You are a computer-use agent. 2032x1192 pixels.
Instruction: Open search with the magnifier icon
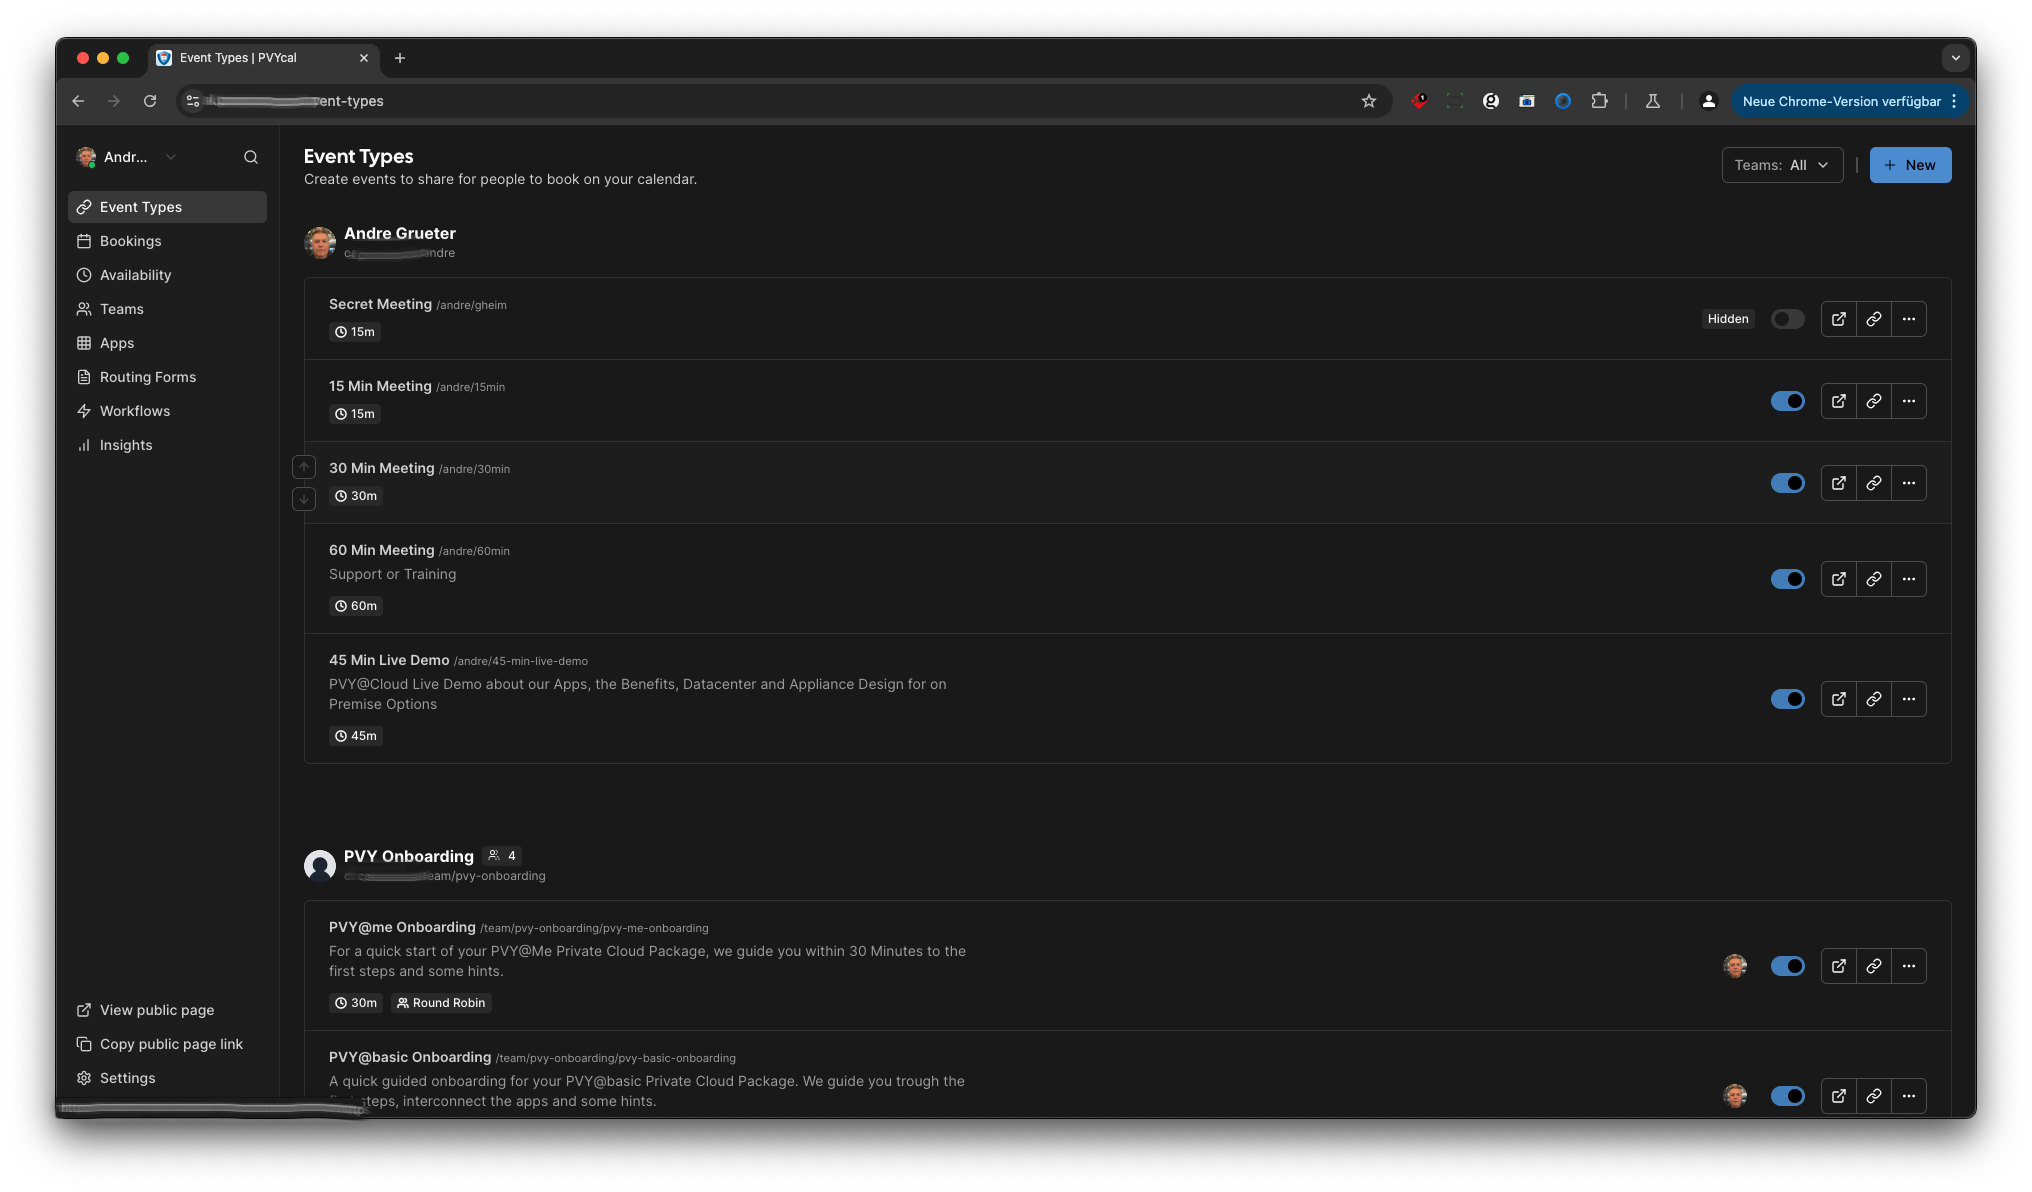251,157
